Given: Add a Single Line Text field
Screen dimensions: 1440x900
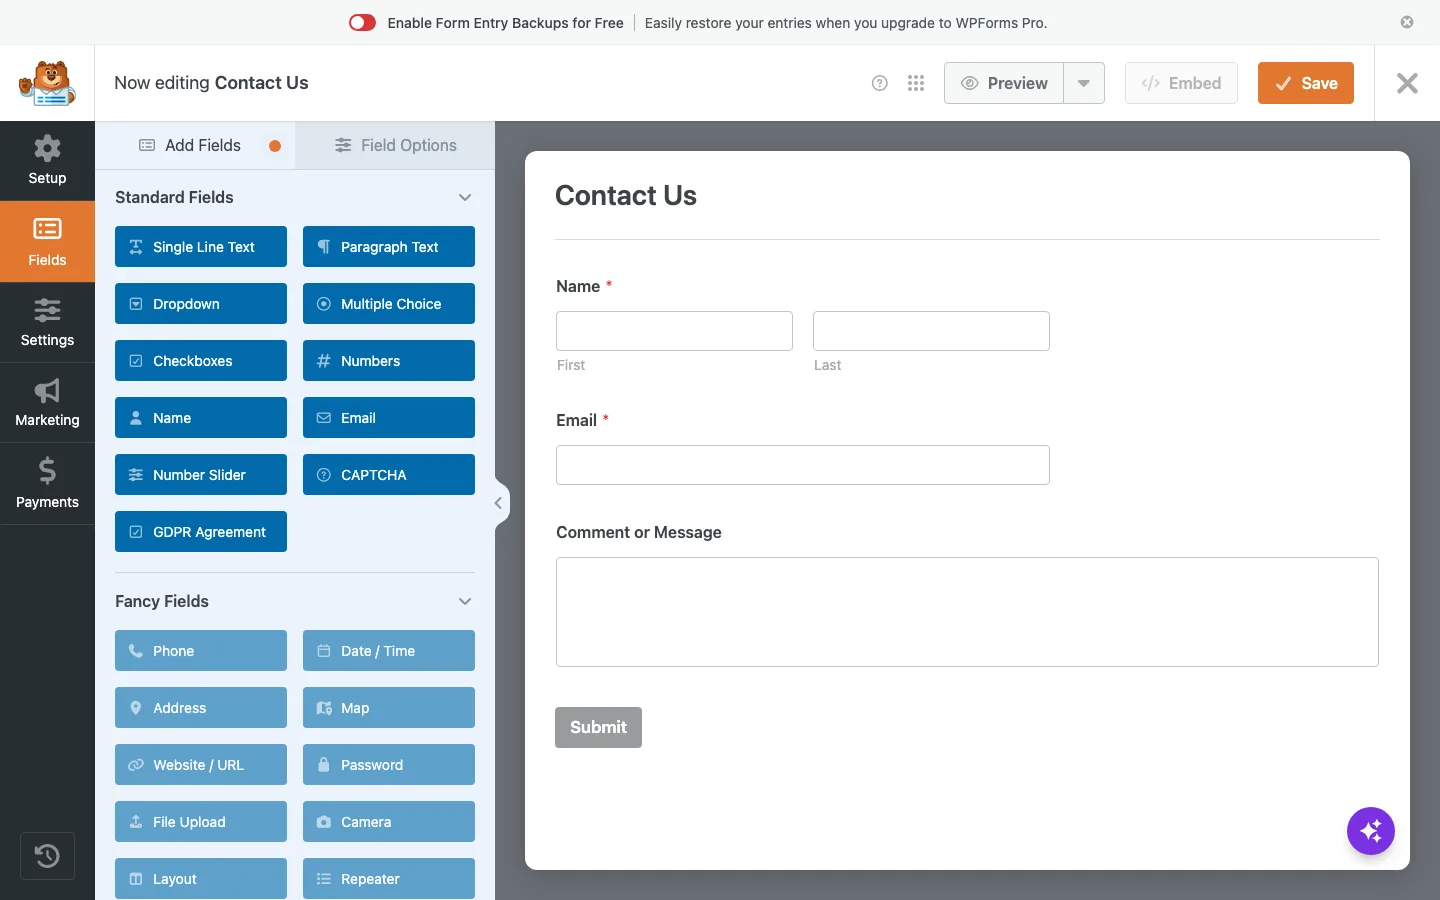Looking at the screenshot, I should pos(201,247).
